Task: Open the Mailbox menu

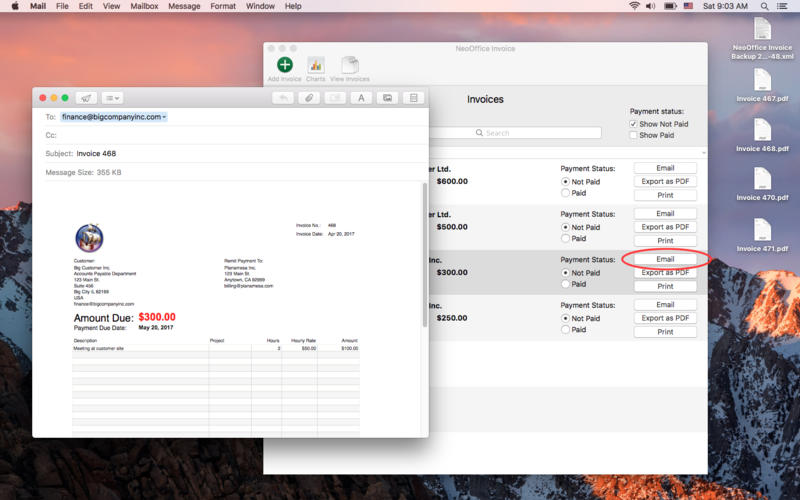Action: pyautogui.click(x=144, y=6)
